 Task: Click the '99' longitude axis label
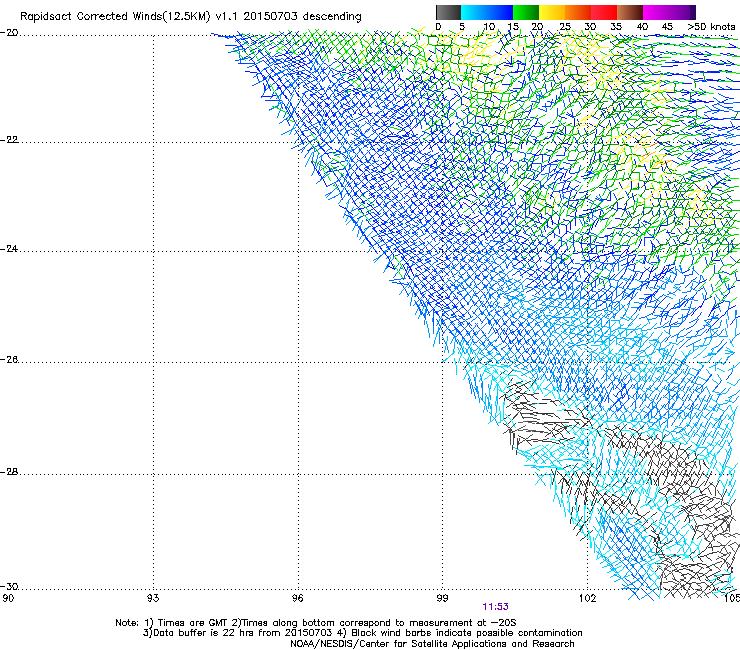tap(442, 598)
